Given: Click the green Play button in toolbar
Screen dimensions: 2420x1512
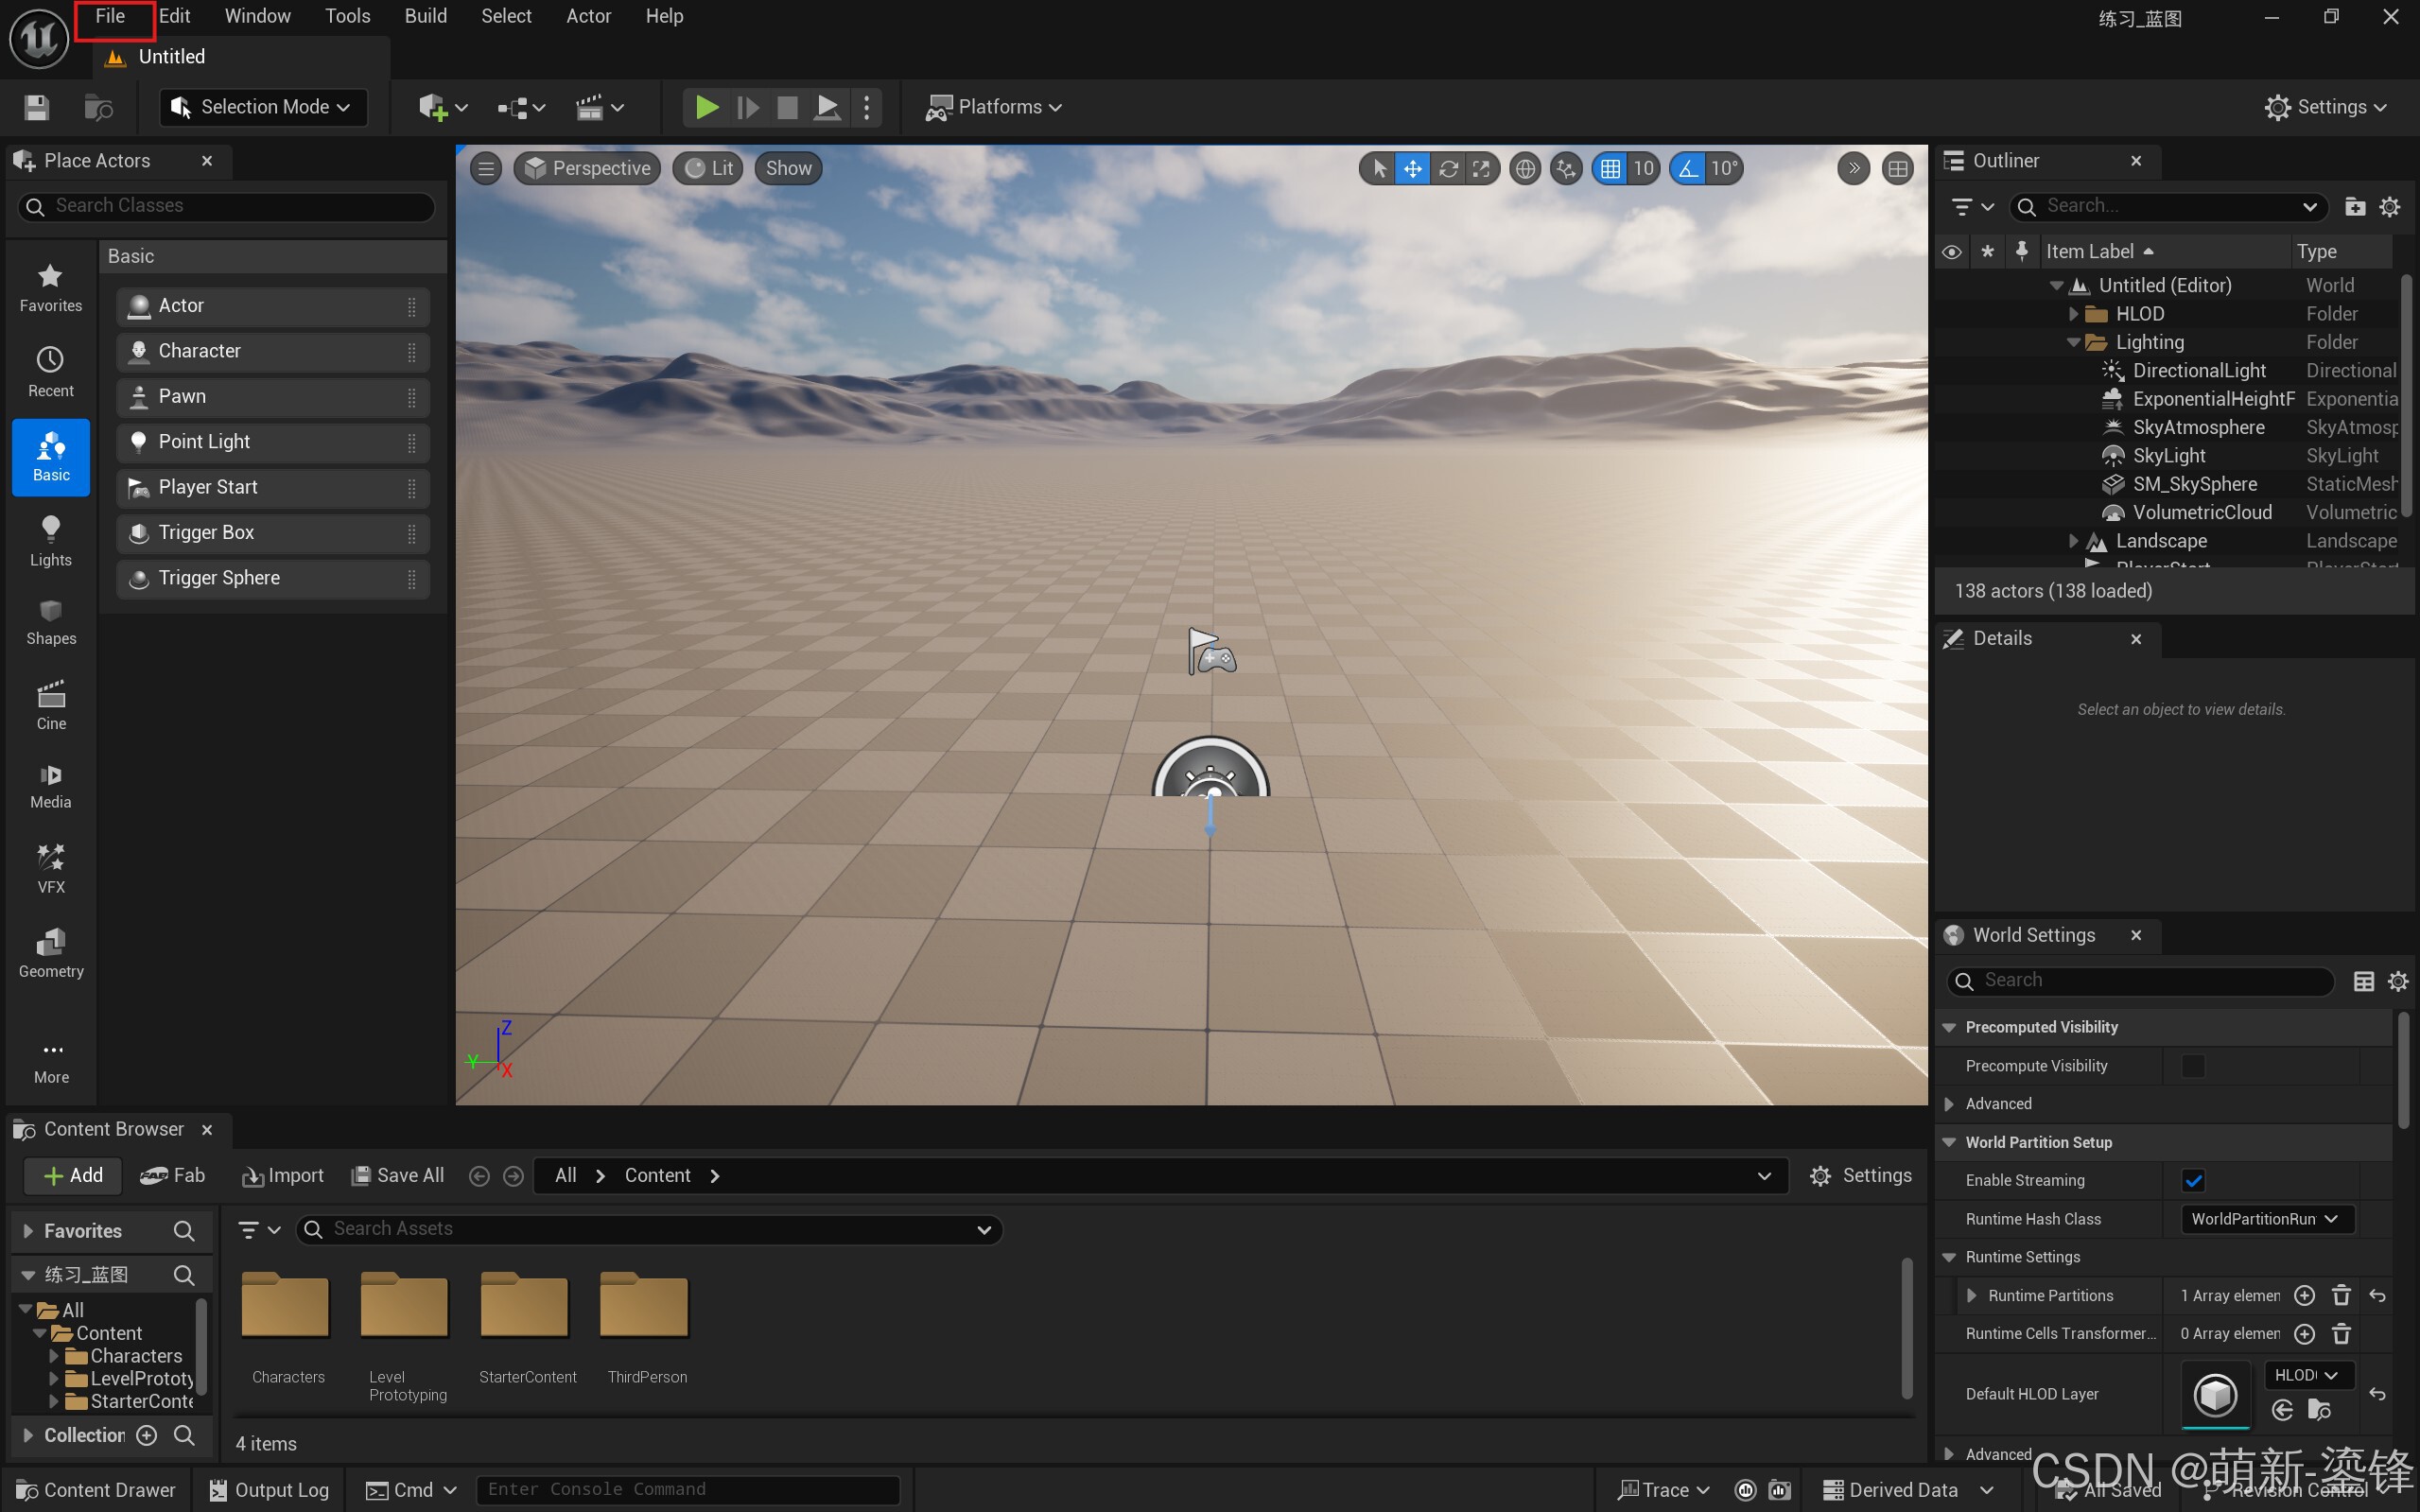Looking at the screenshot, I should coord(706,107).
